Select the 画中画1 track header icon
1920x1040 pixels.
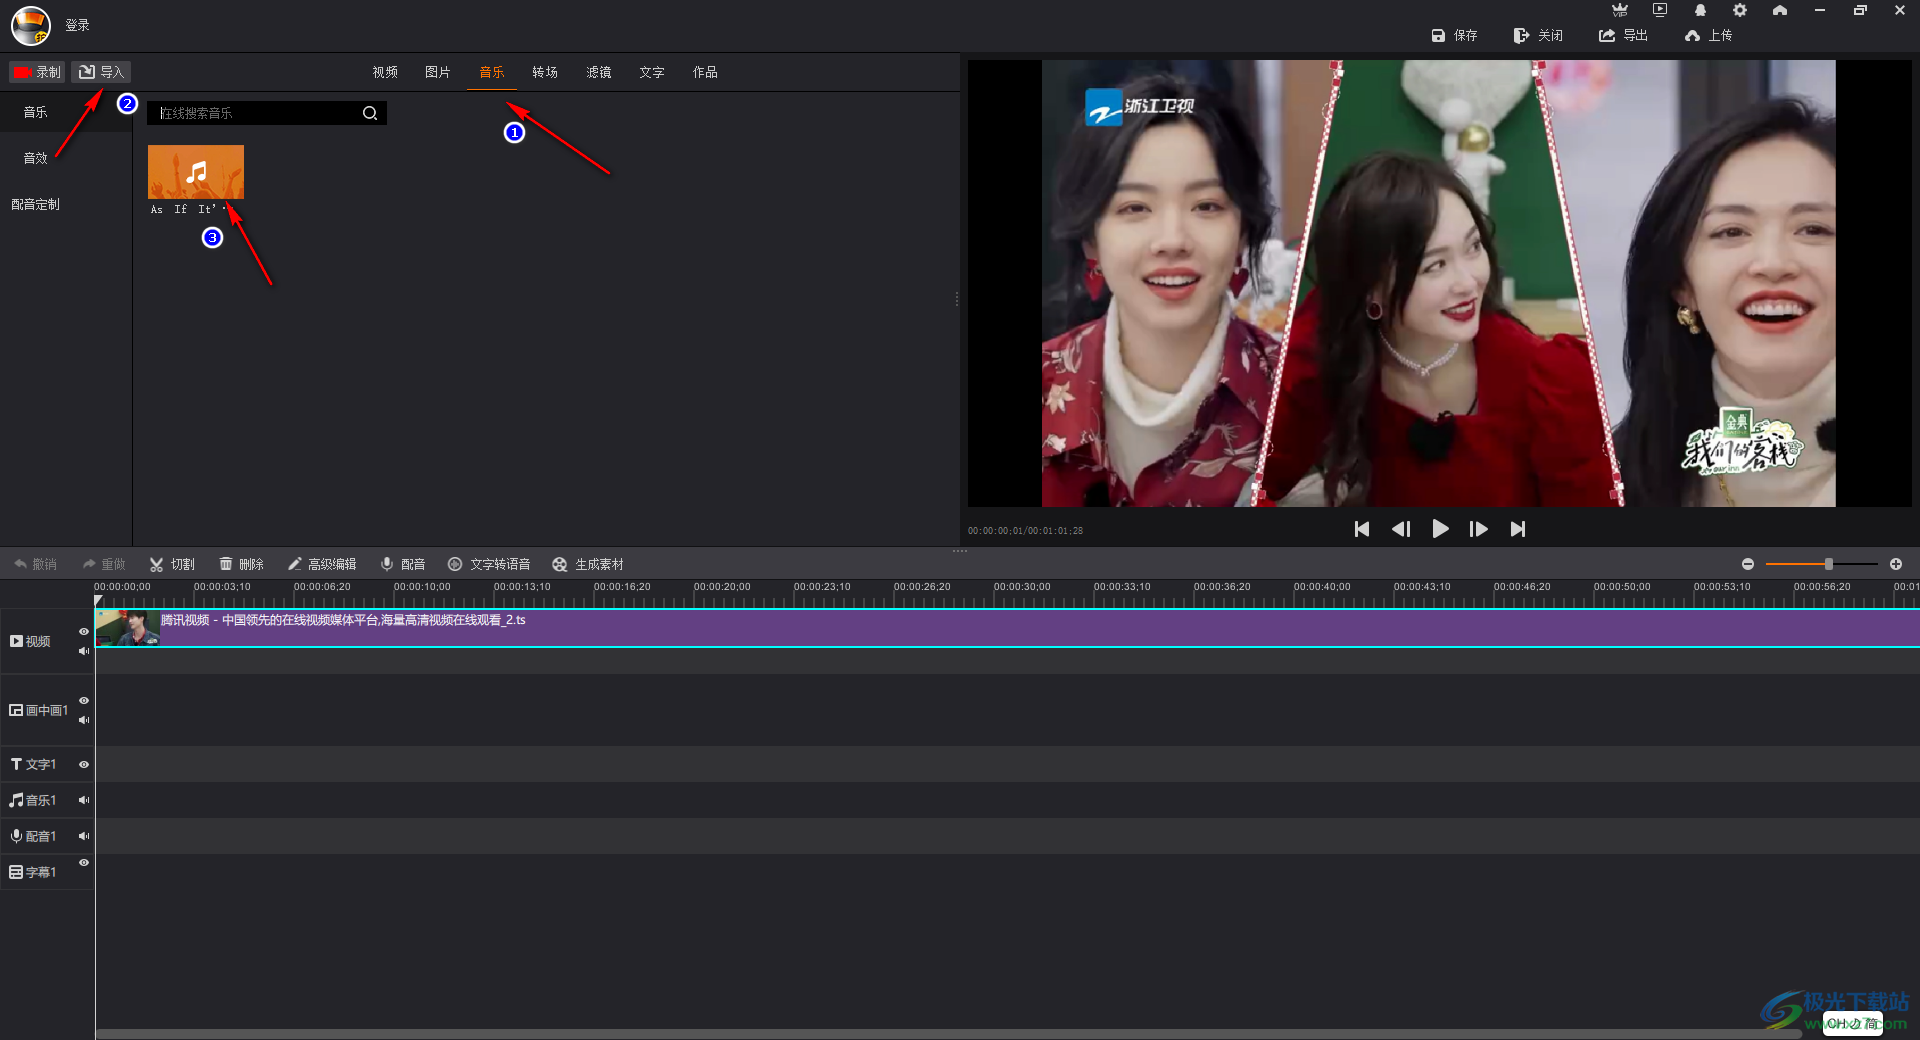16,710
